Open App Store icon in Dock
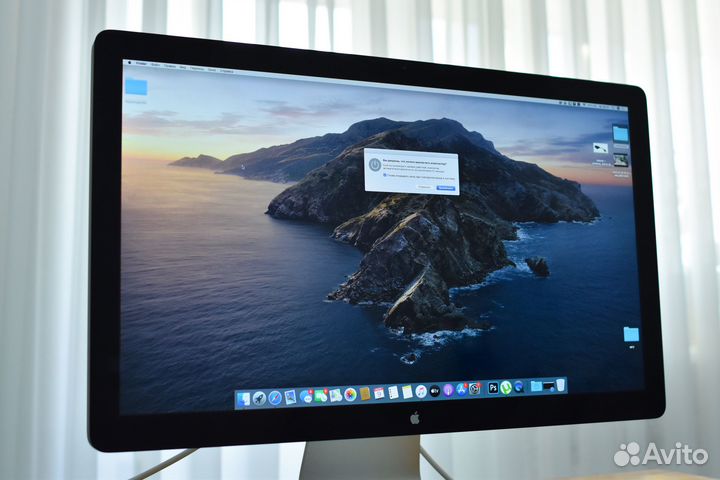 tap(461, 390)
